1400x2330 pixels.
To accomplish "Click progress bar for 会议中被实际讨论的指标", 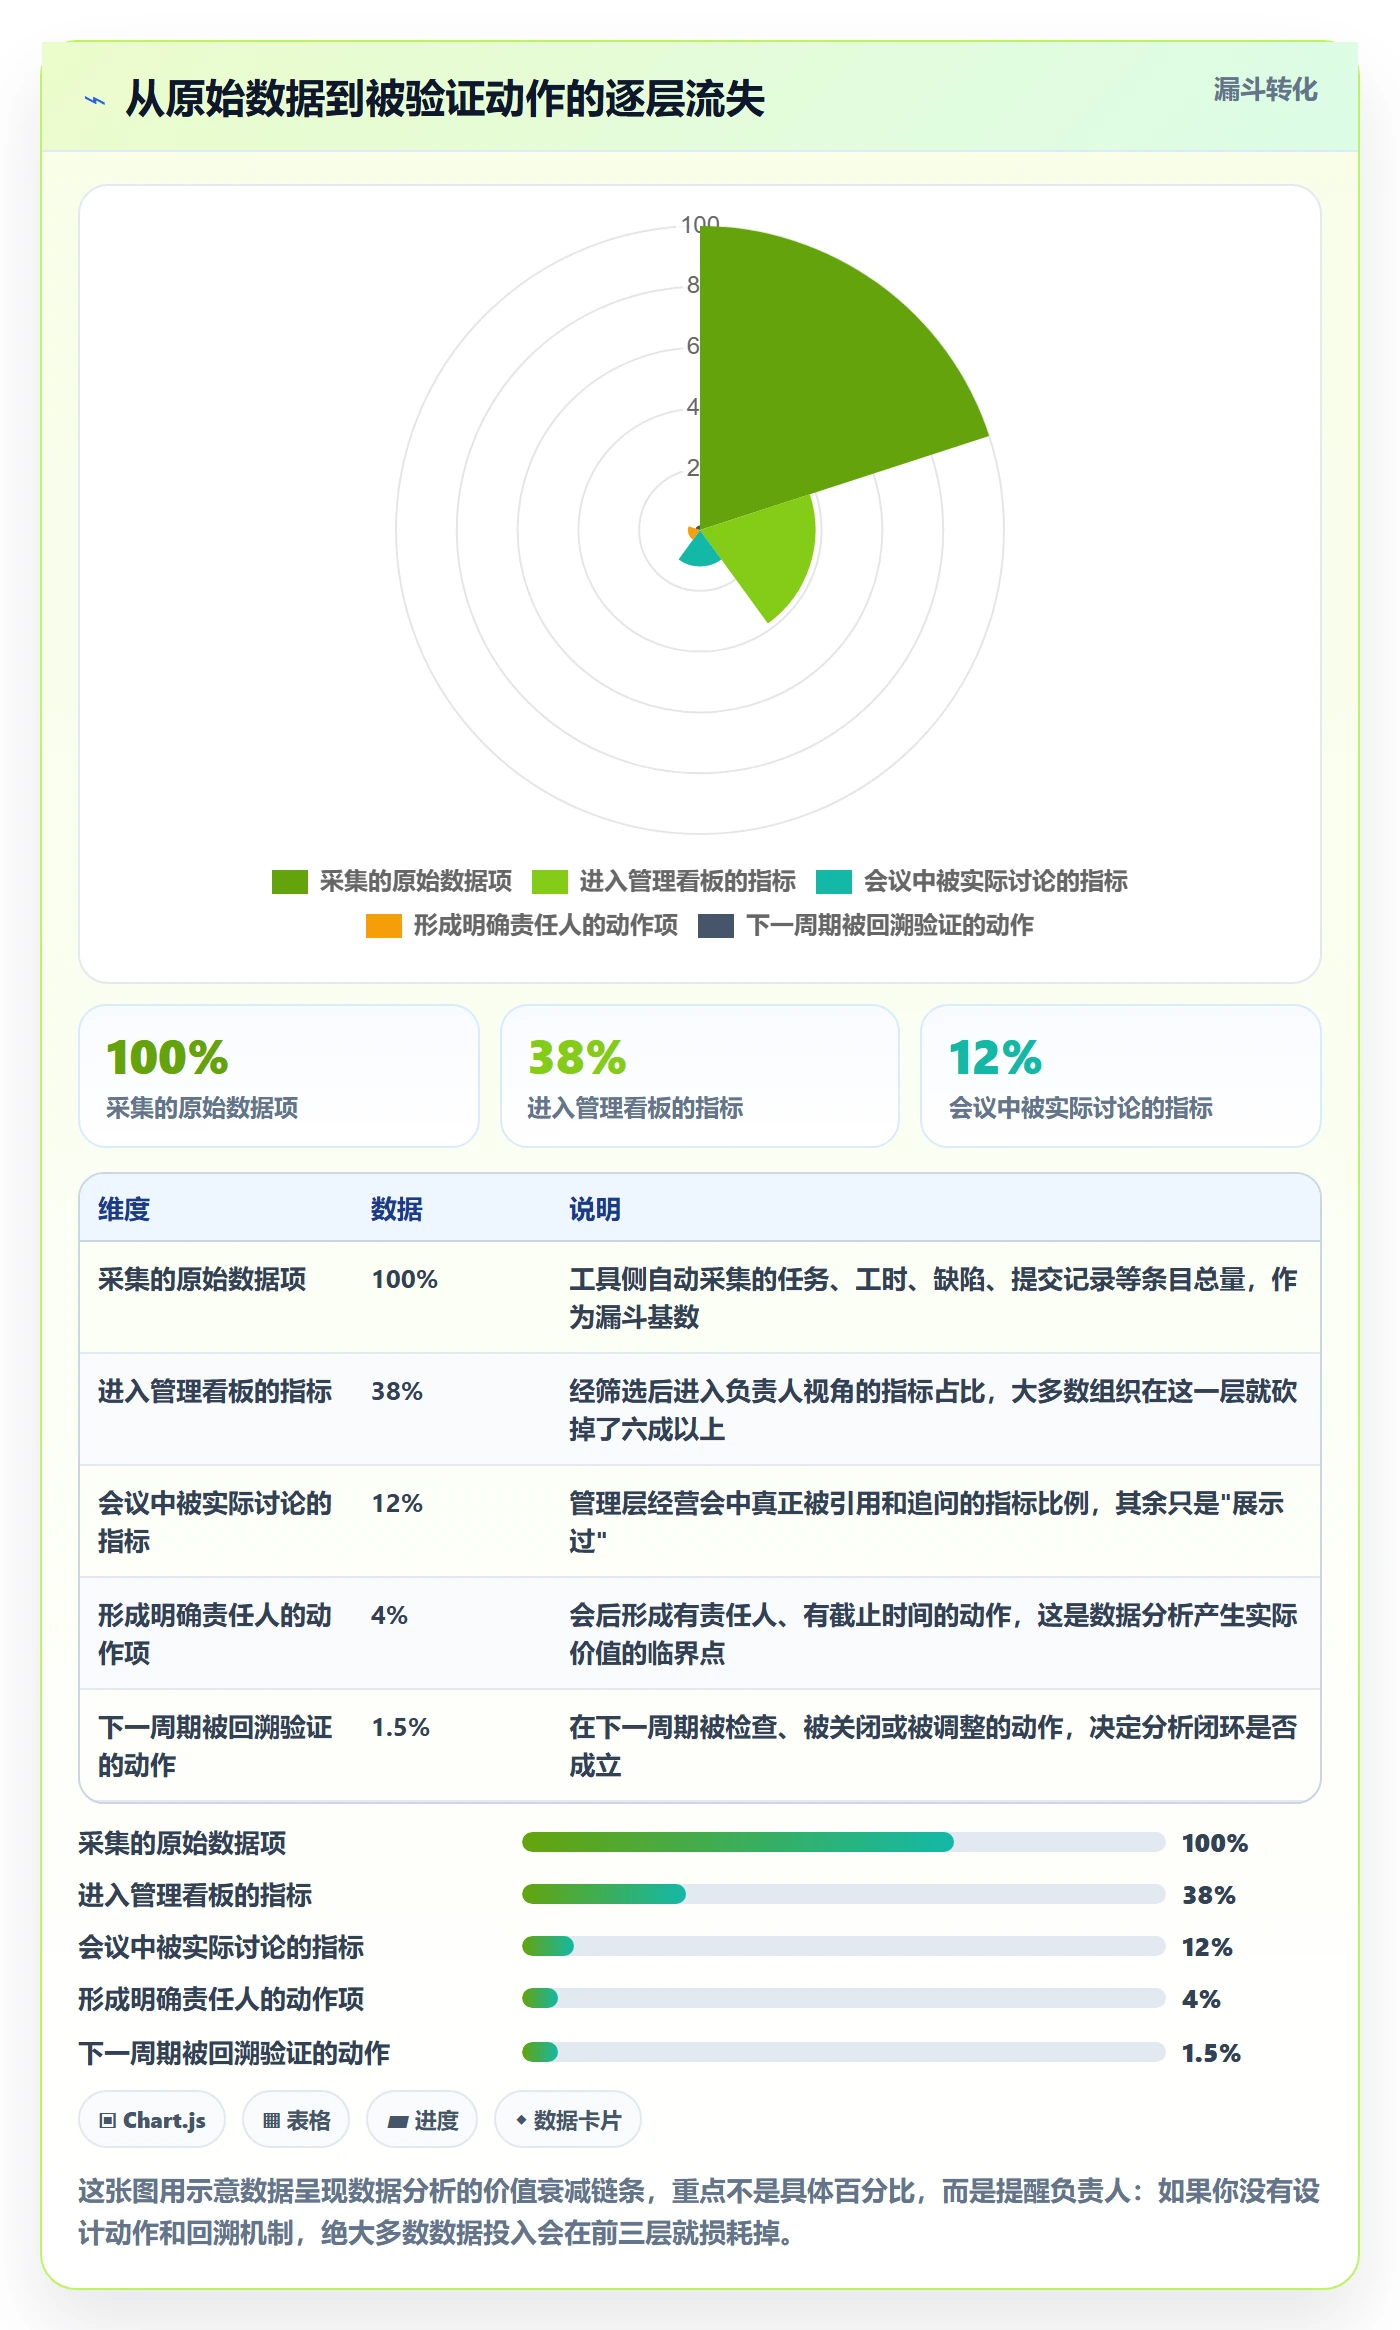I will [x=843, y=1946].
